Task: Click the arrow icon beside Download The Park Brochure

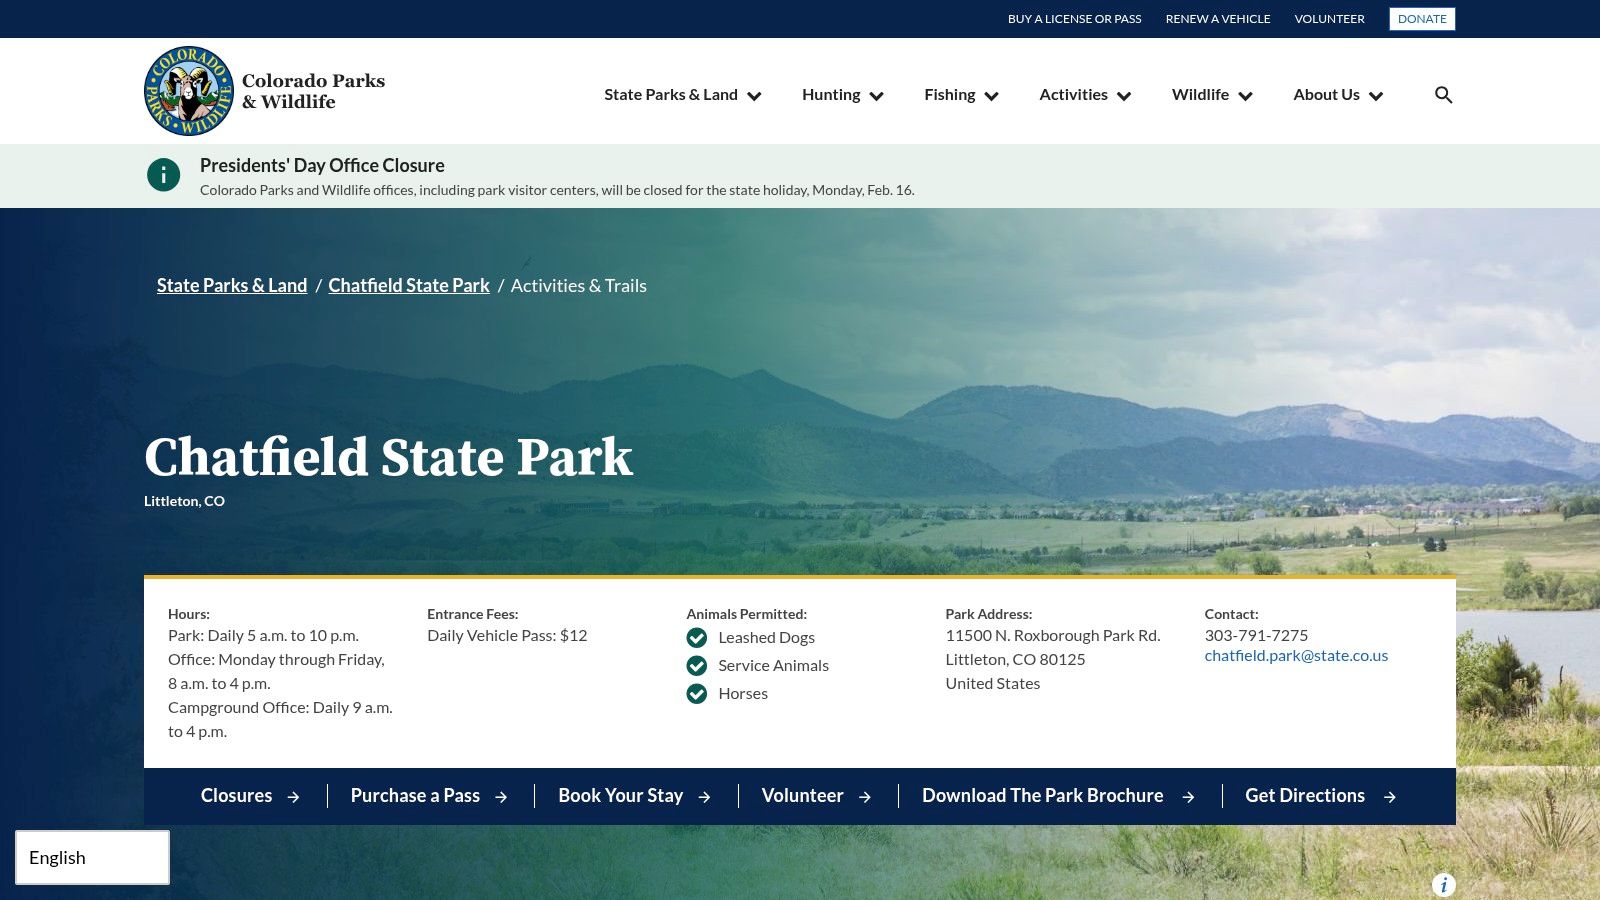Action: tap(1188, 797)
